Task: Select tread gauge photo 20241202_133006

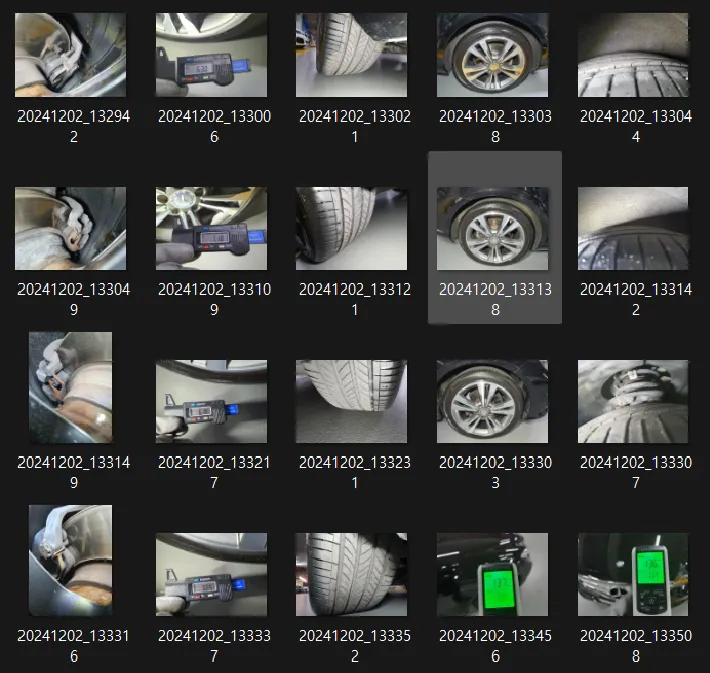Action: coord(211,55)
